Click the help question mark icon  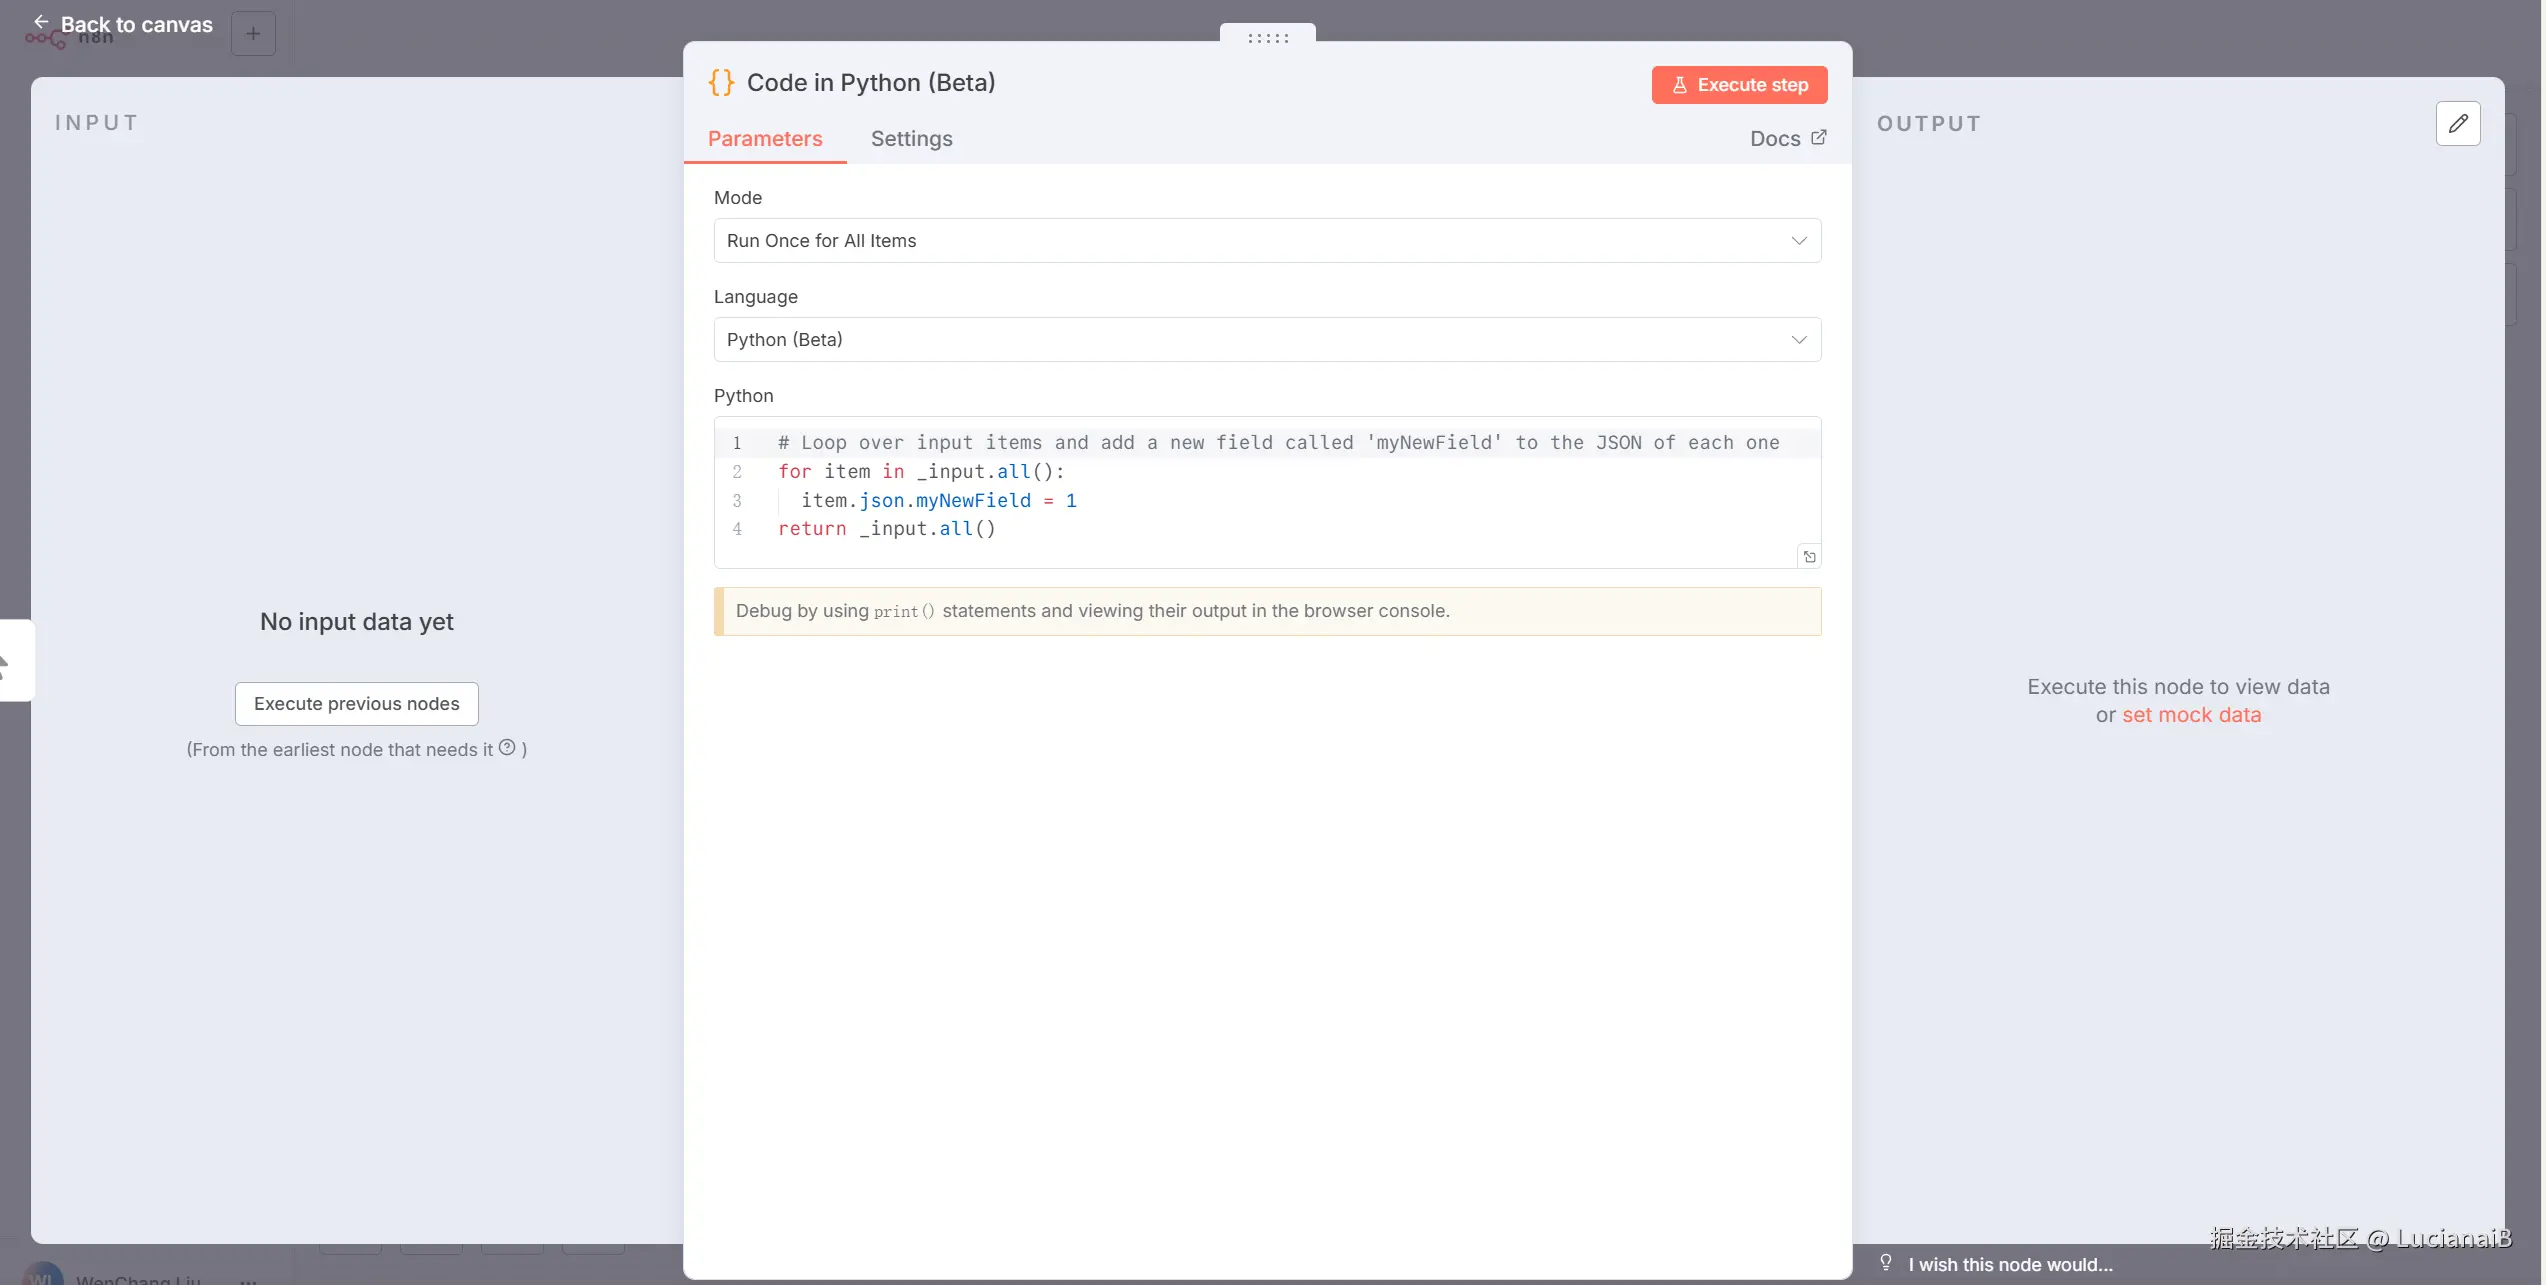tap(507, 748)
